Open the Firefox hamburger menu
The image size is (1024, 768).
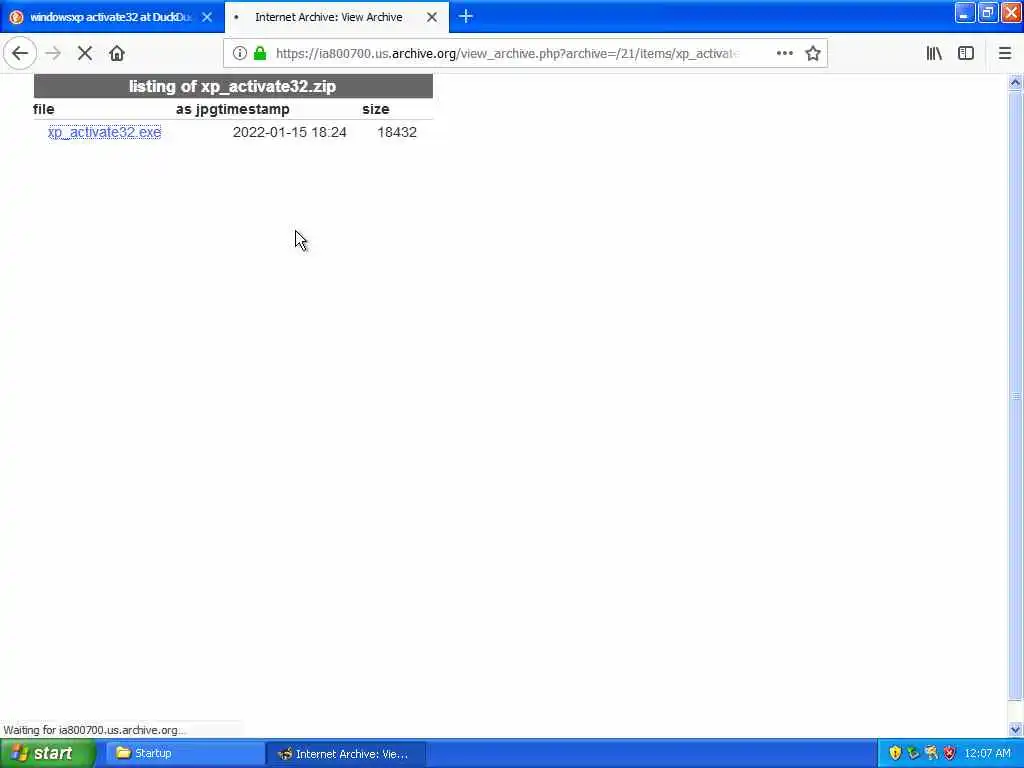pyautogui.click(x=1004, y=53)
